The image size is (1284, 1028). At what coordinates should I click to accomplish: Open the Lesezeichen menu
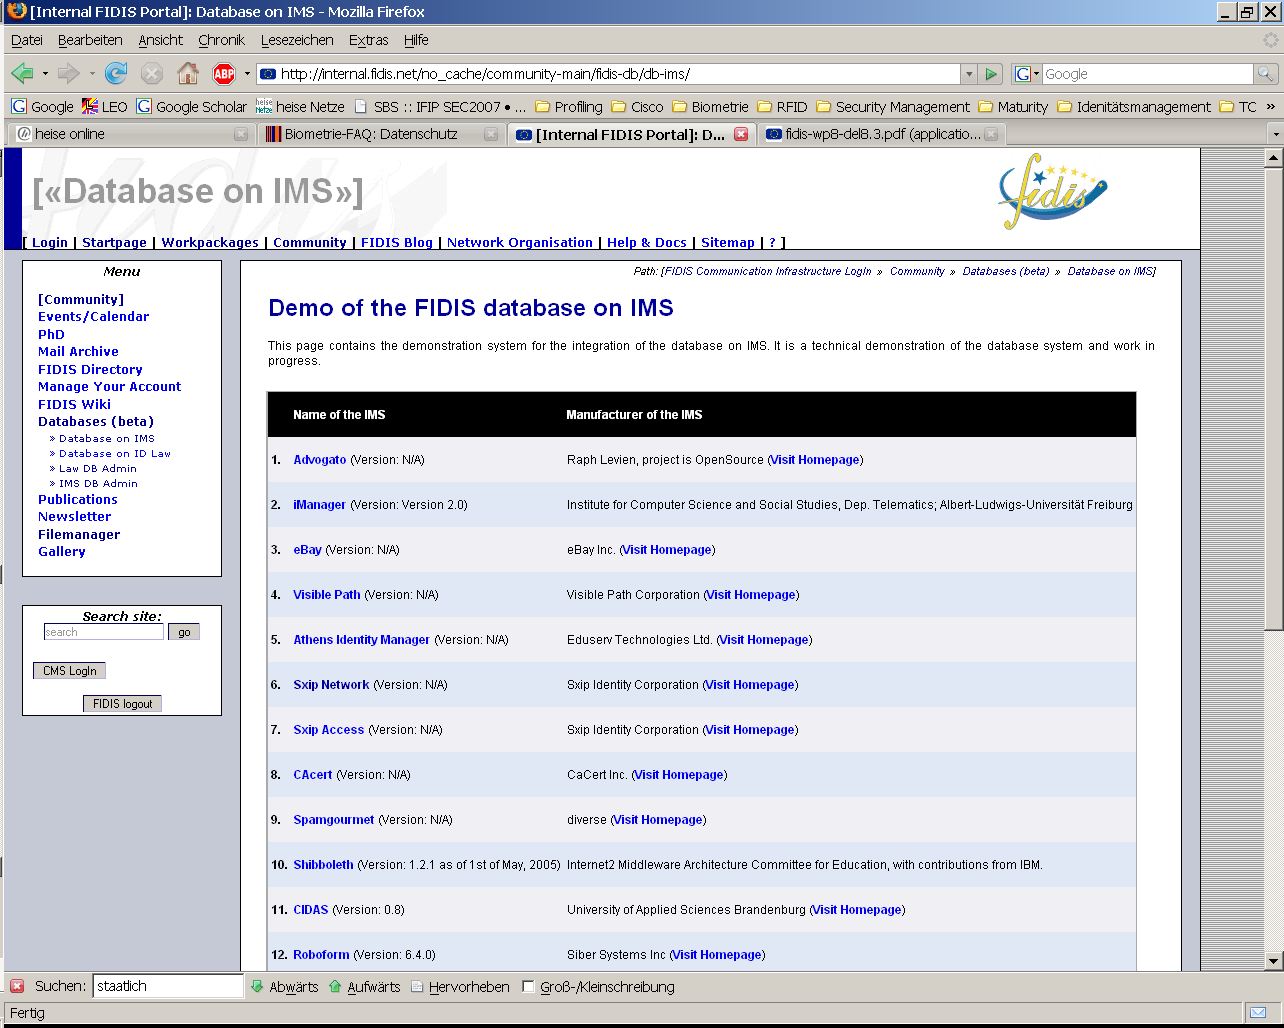[297, 40]
